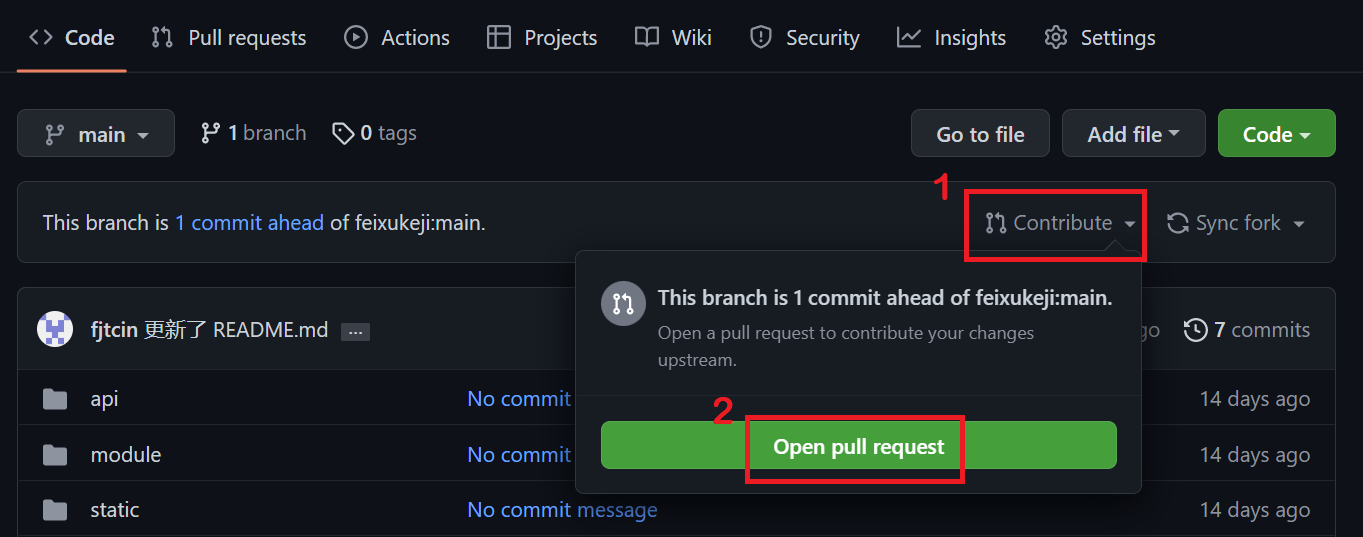Image resolution: width=1363 pixels, height=537 pixels.
Task: Expand the Sync fork dropdown
Action: (1236, 223)
